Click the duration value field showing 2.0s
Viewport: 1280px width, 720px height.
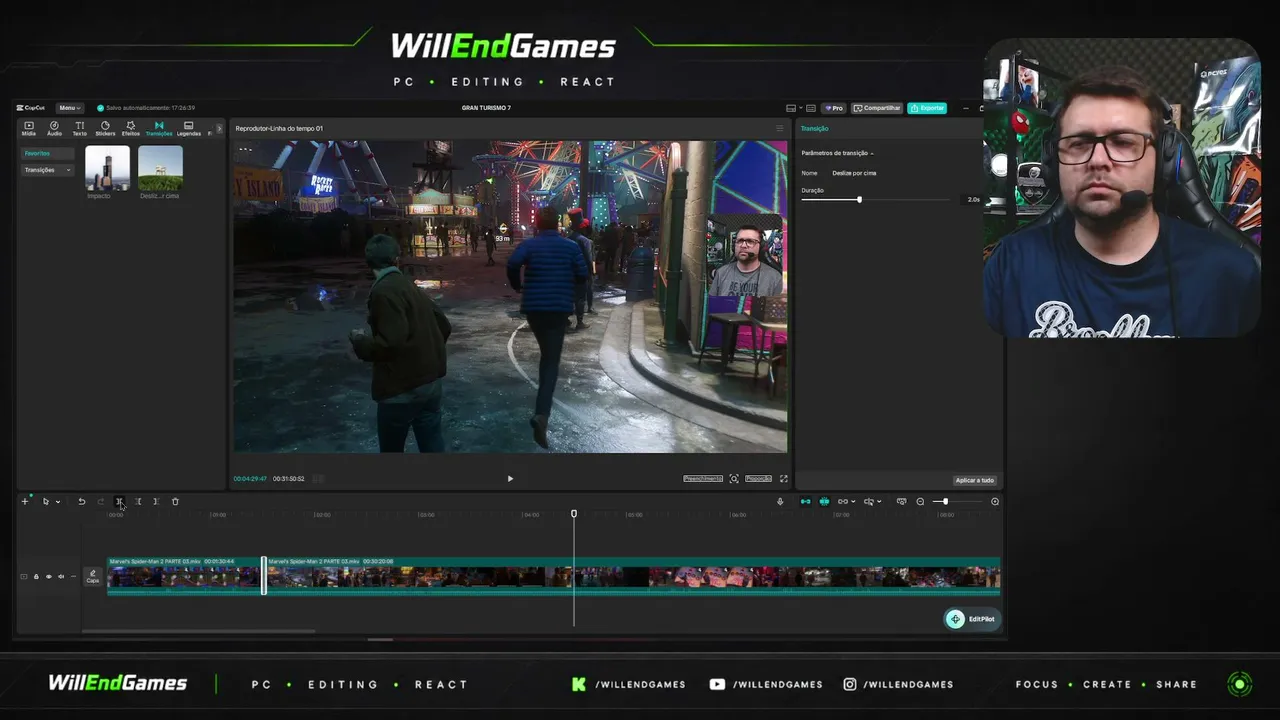(974, 200)
